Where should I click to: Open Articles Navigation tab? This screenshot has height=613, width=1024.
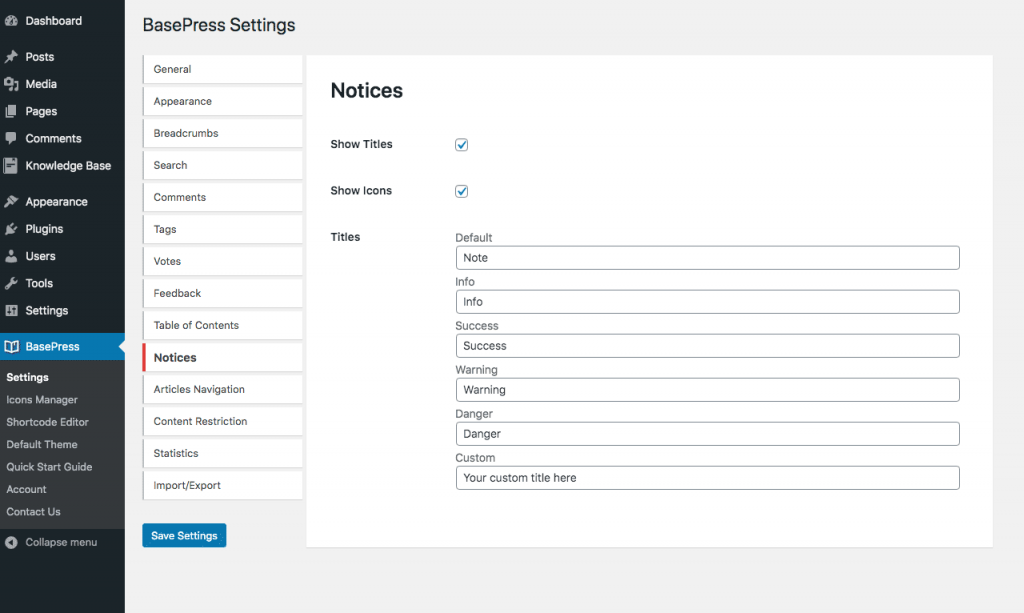click(223, 389)
